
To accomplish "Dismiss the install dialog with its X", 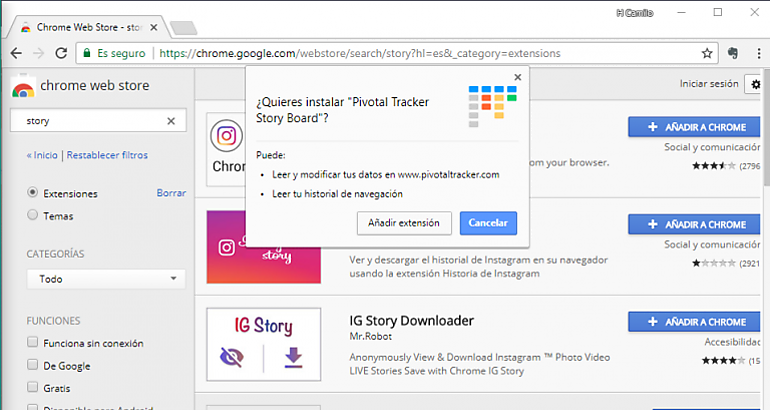I will pos(518,77).
